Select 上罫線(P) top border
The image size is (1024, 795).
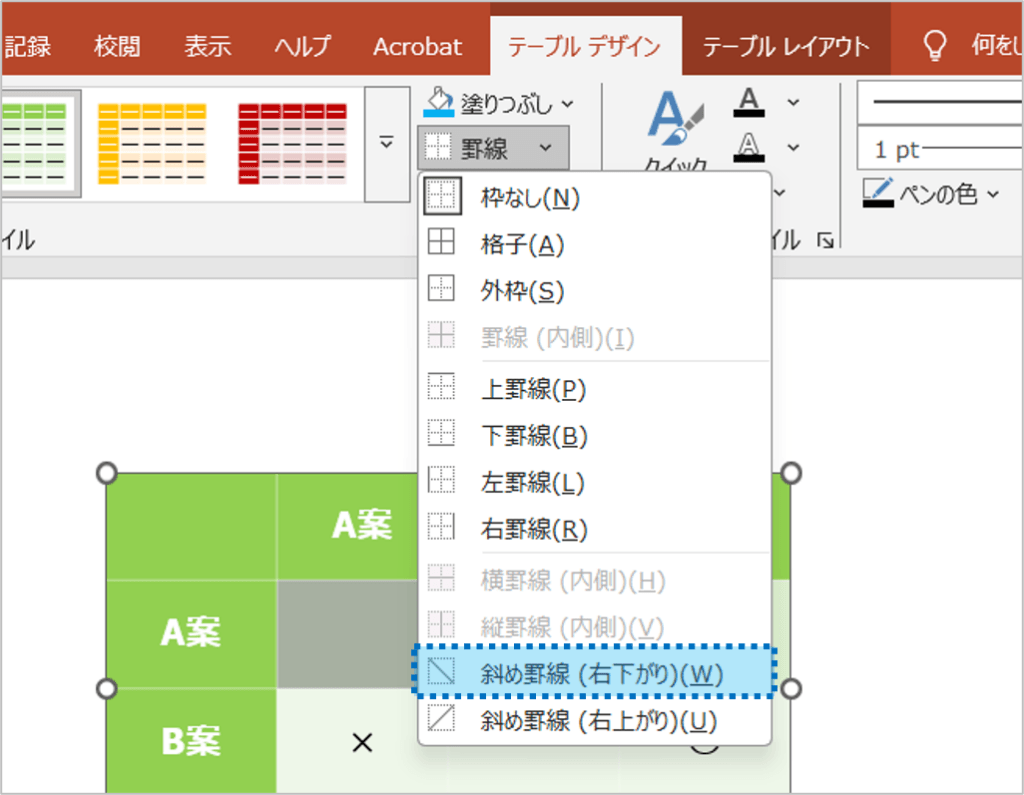tap(595, 389)
